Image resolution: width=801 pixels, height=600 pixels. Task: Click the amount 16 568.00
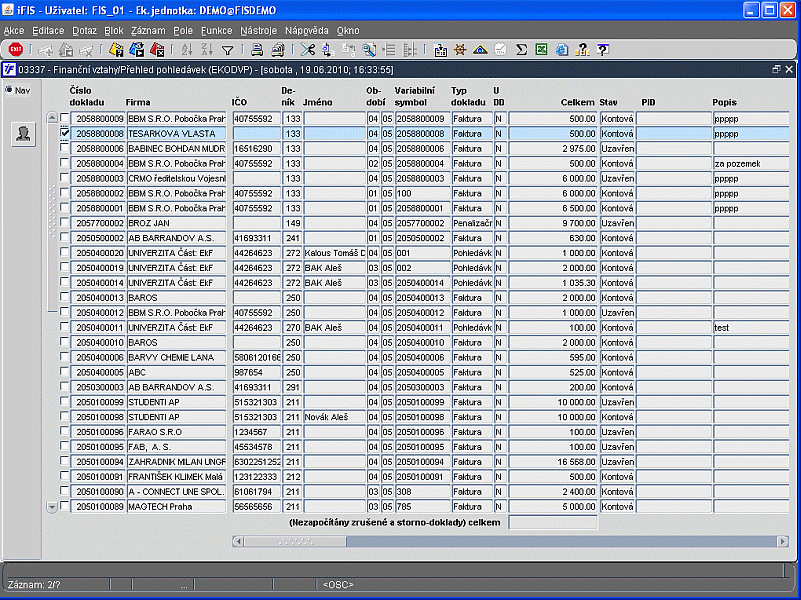click(553, 462)
